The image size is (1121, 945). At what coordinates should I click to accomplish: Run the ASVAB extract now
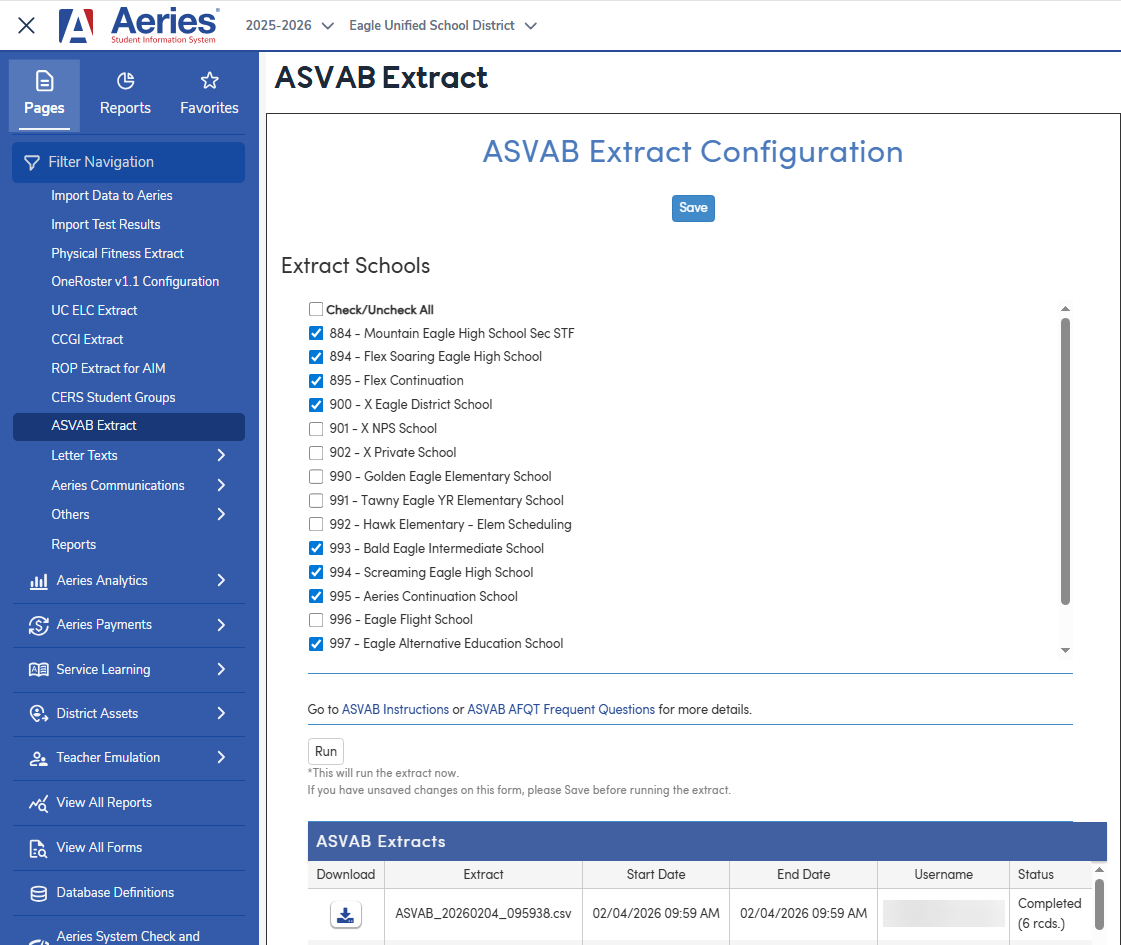[x=325, y=752]
